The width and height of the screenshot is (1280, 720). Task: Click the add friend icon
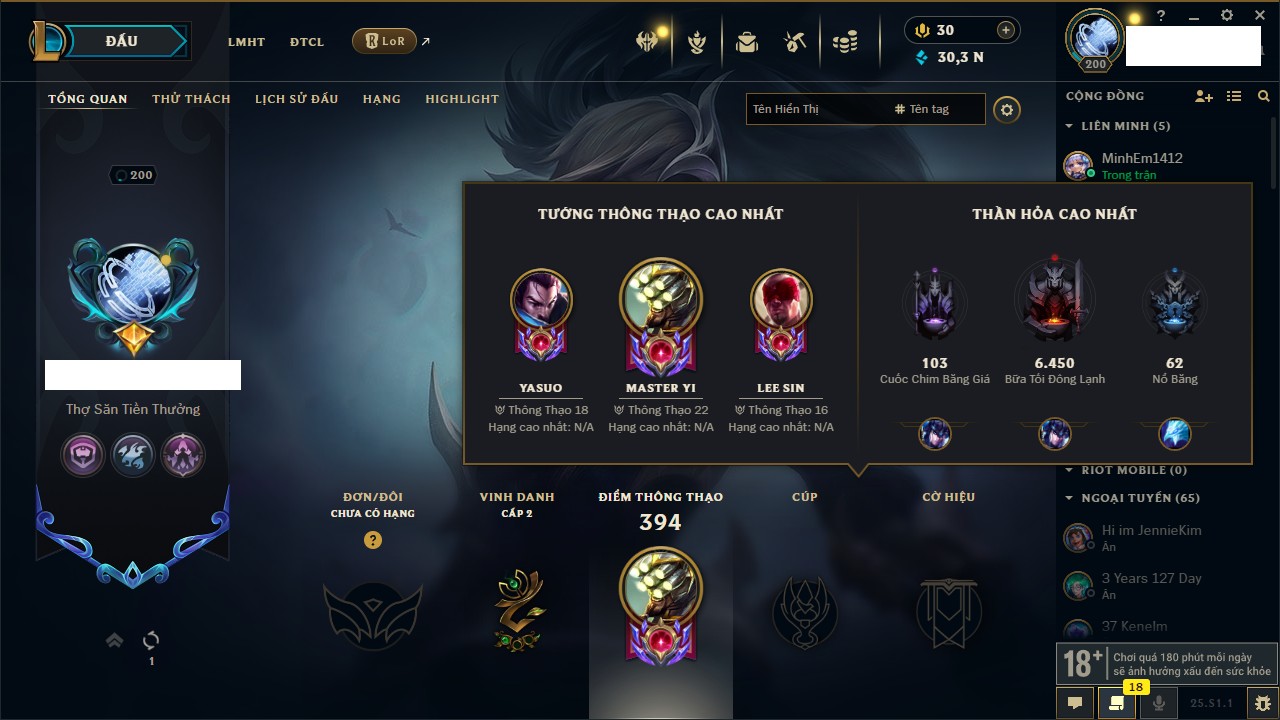click(1204, 96)
